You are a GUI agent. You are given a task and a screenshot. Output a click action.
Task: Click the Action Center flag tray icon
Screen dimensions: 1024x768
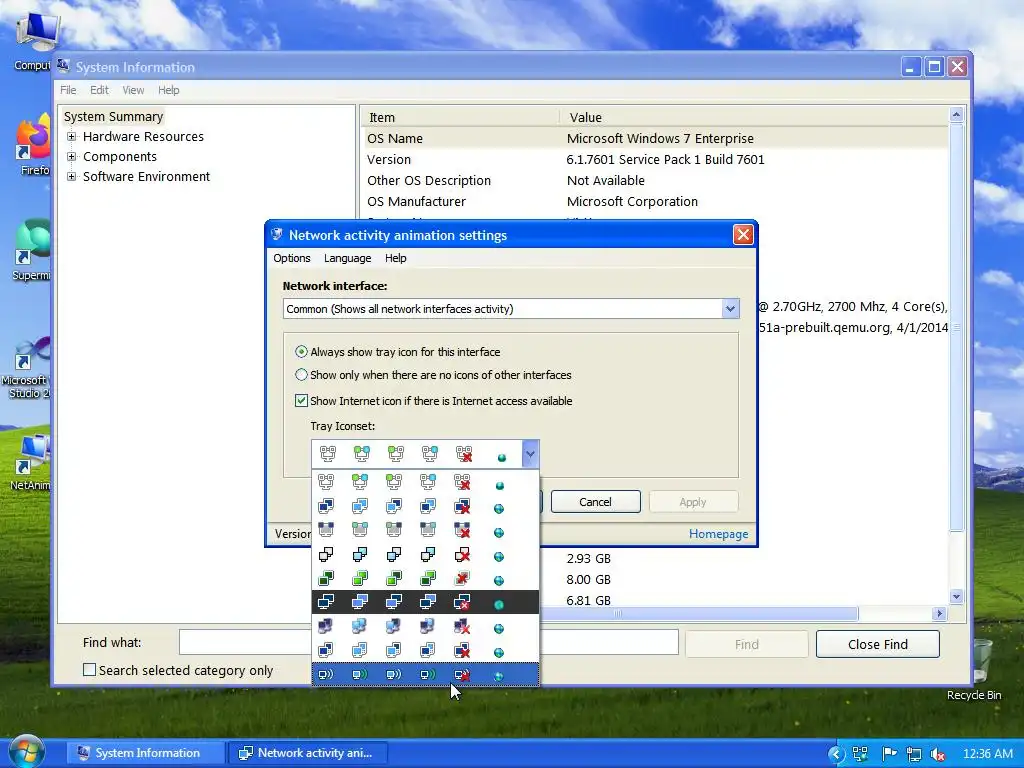[888, 754]
